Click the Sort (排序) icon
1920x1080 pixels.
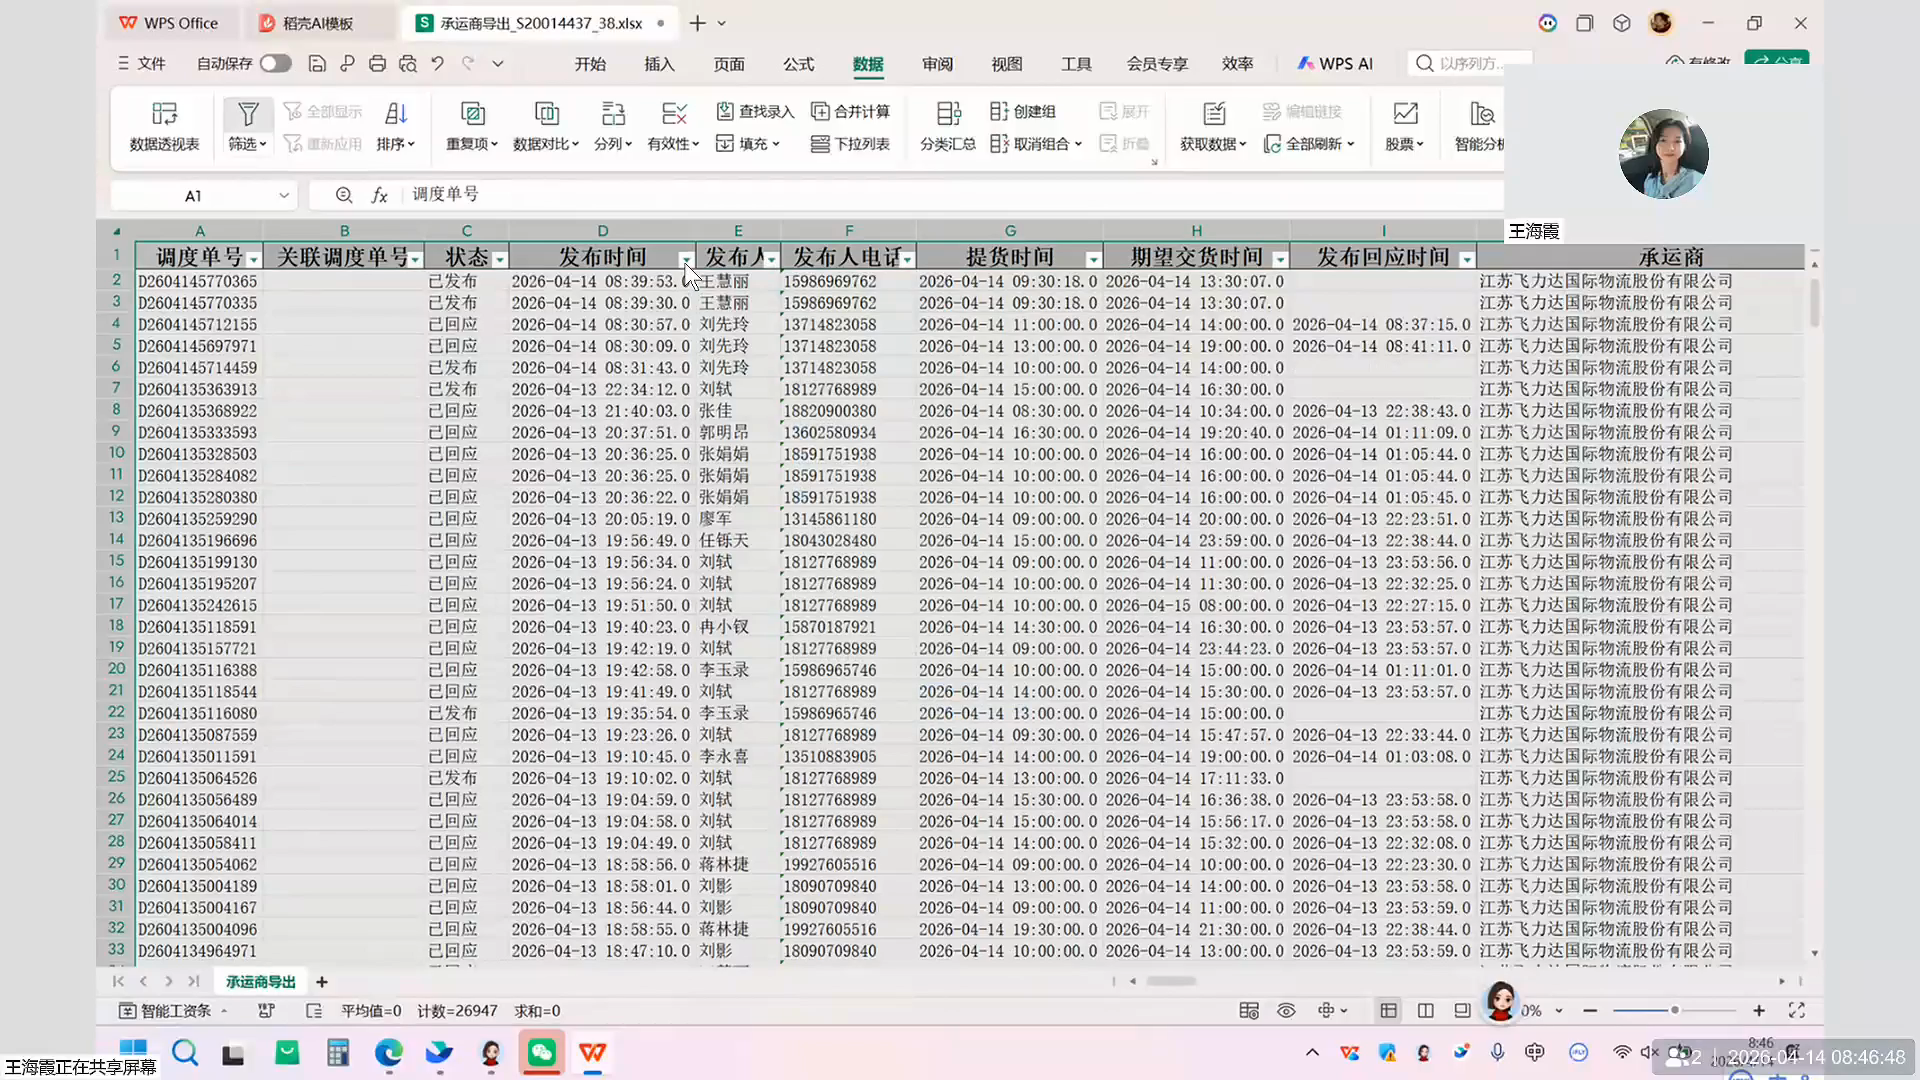click(x=396, y=114)
